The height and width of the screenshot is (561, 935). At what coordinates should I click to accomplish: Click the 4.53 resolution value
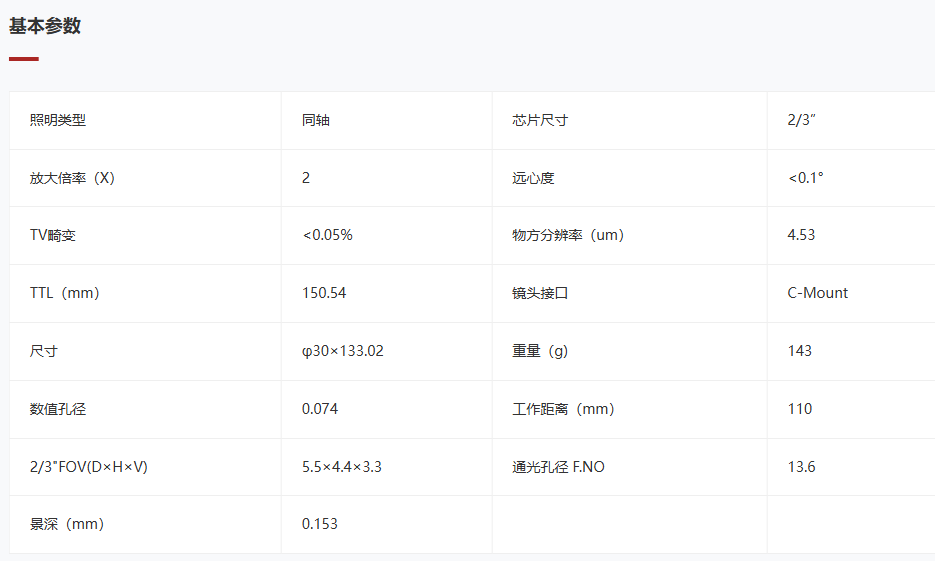point(801,235)
